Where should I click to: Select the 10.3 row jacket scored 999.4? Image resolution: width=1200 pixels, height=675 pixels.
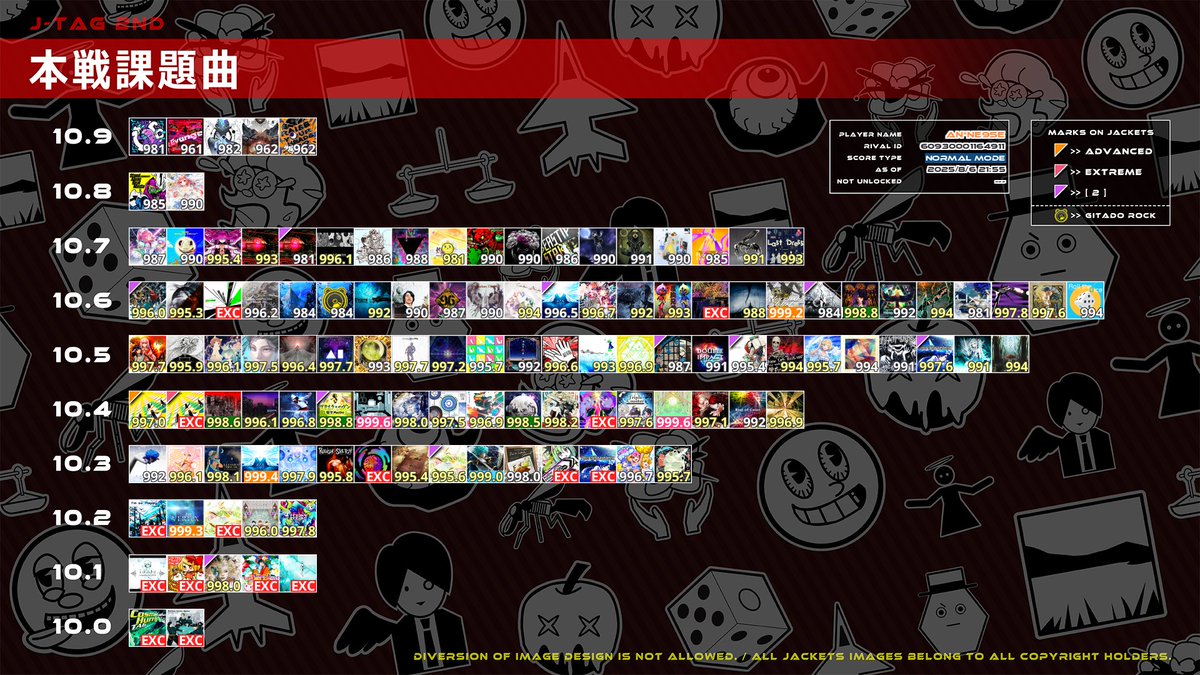tap(261, 464)
